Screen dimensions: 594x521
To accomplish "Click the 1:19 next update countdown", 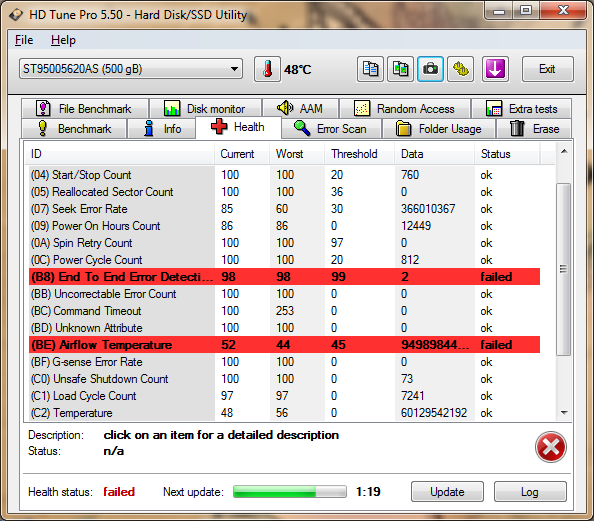I will [x=368, y=492].
